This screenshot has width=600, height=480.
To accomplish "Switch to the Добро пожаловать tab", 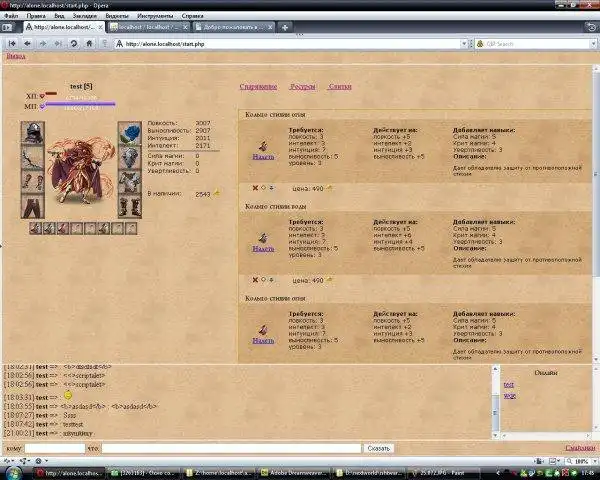I will pos(233,27).
